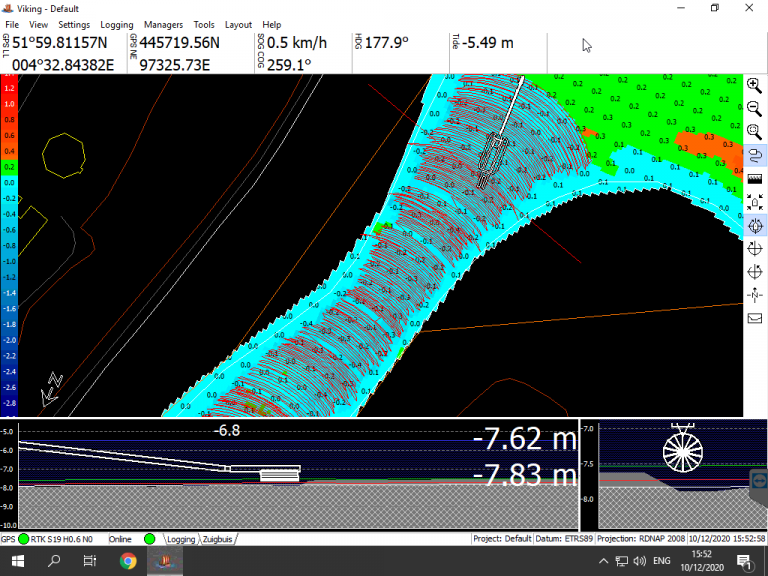Image resolution: width=768 pixels, height=576 pixels.
Task: Open Task View from the taskbar
Action: 90,561
